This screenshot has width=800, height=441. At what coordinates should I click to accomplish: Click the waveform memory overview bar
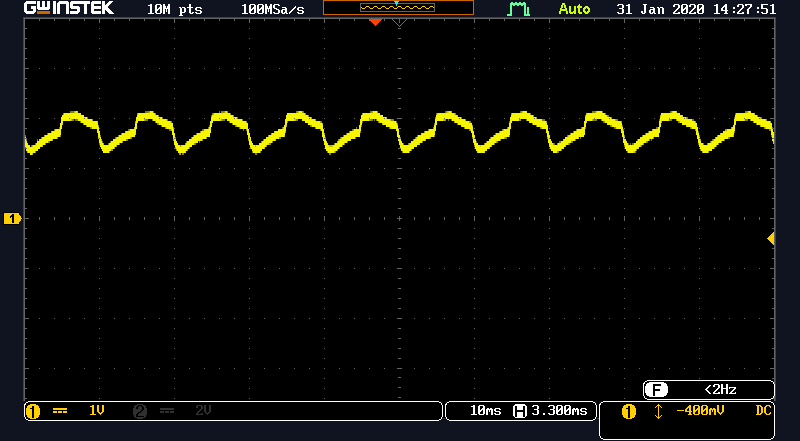click(x=398, y=8)
